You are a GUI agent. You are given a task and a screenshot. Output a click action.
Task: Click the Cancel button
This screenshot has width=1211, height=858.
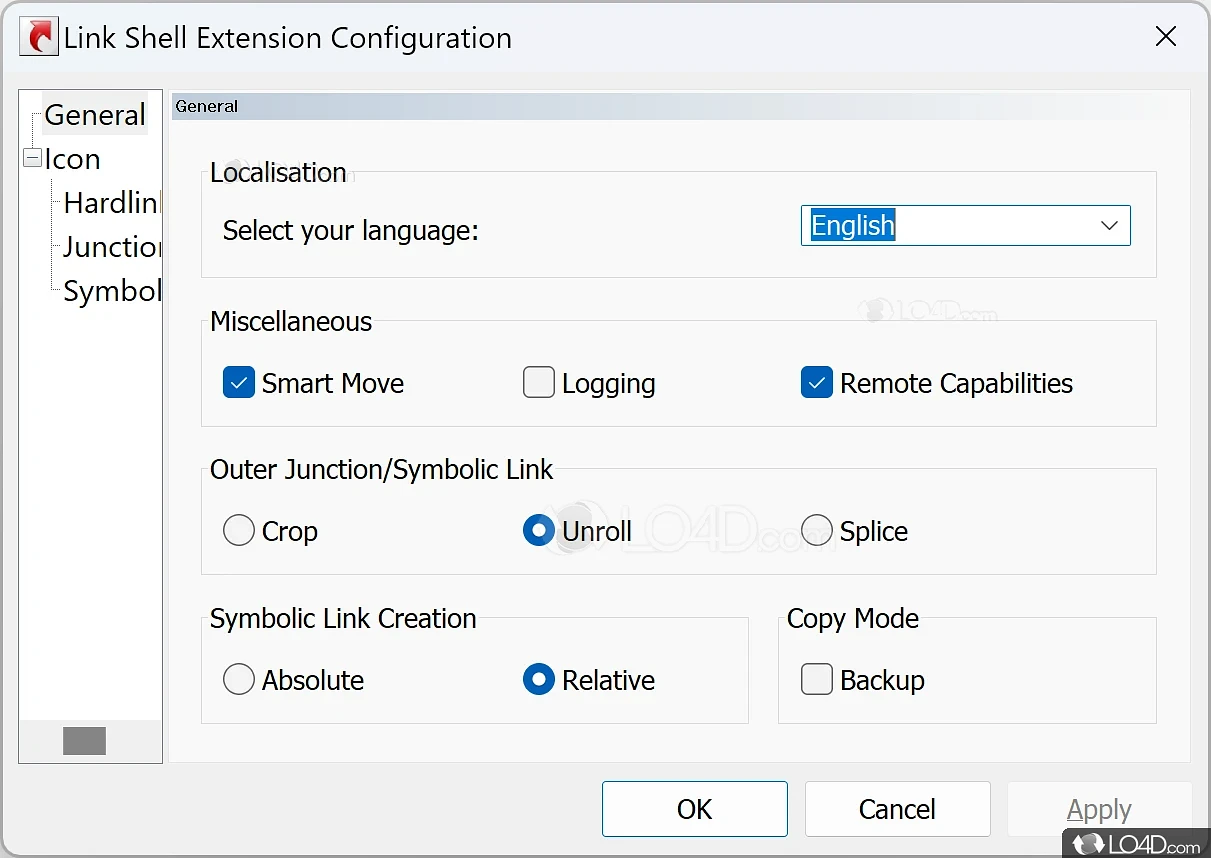pyautogui.click(x=897, y=809)
